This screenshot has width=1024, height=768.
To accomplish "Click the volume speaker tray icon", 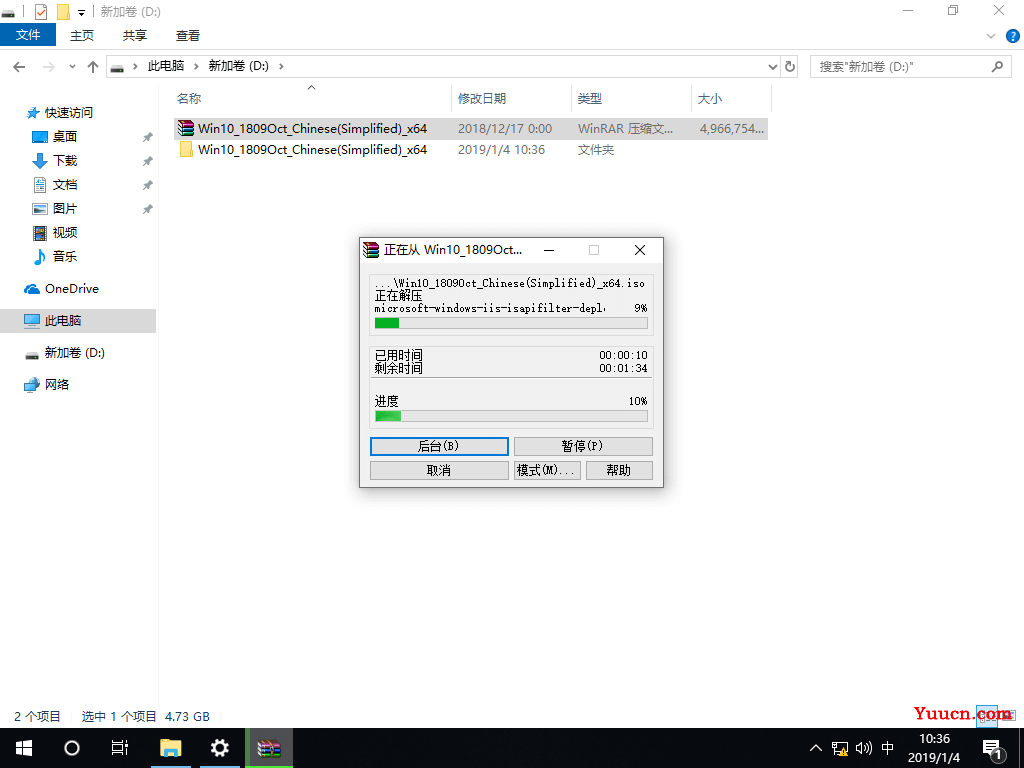I will [863, 748].
